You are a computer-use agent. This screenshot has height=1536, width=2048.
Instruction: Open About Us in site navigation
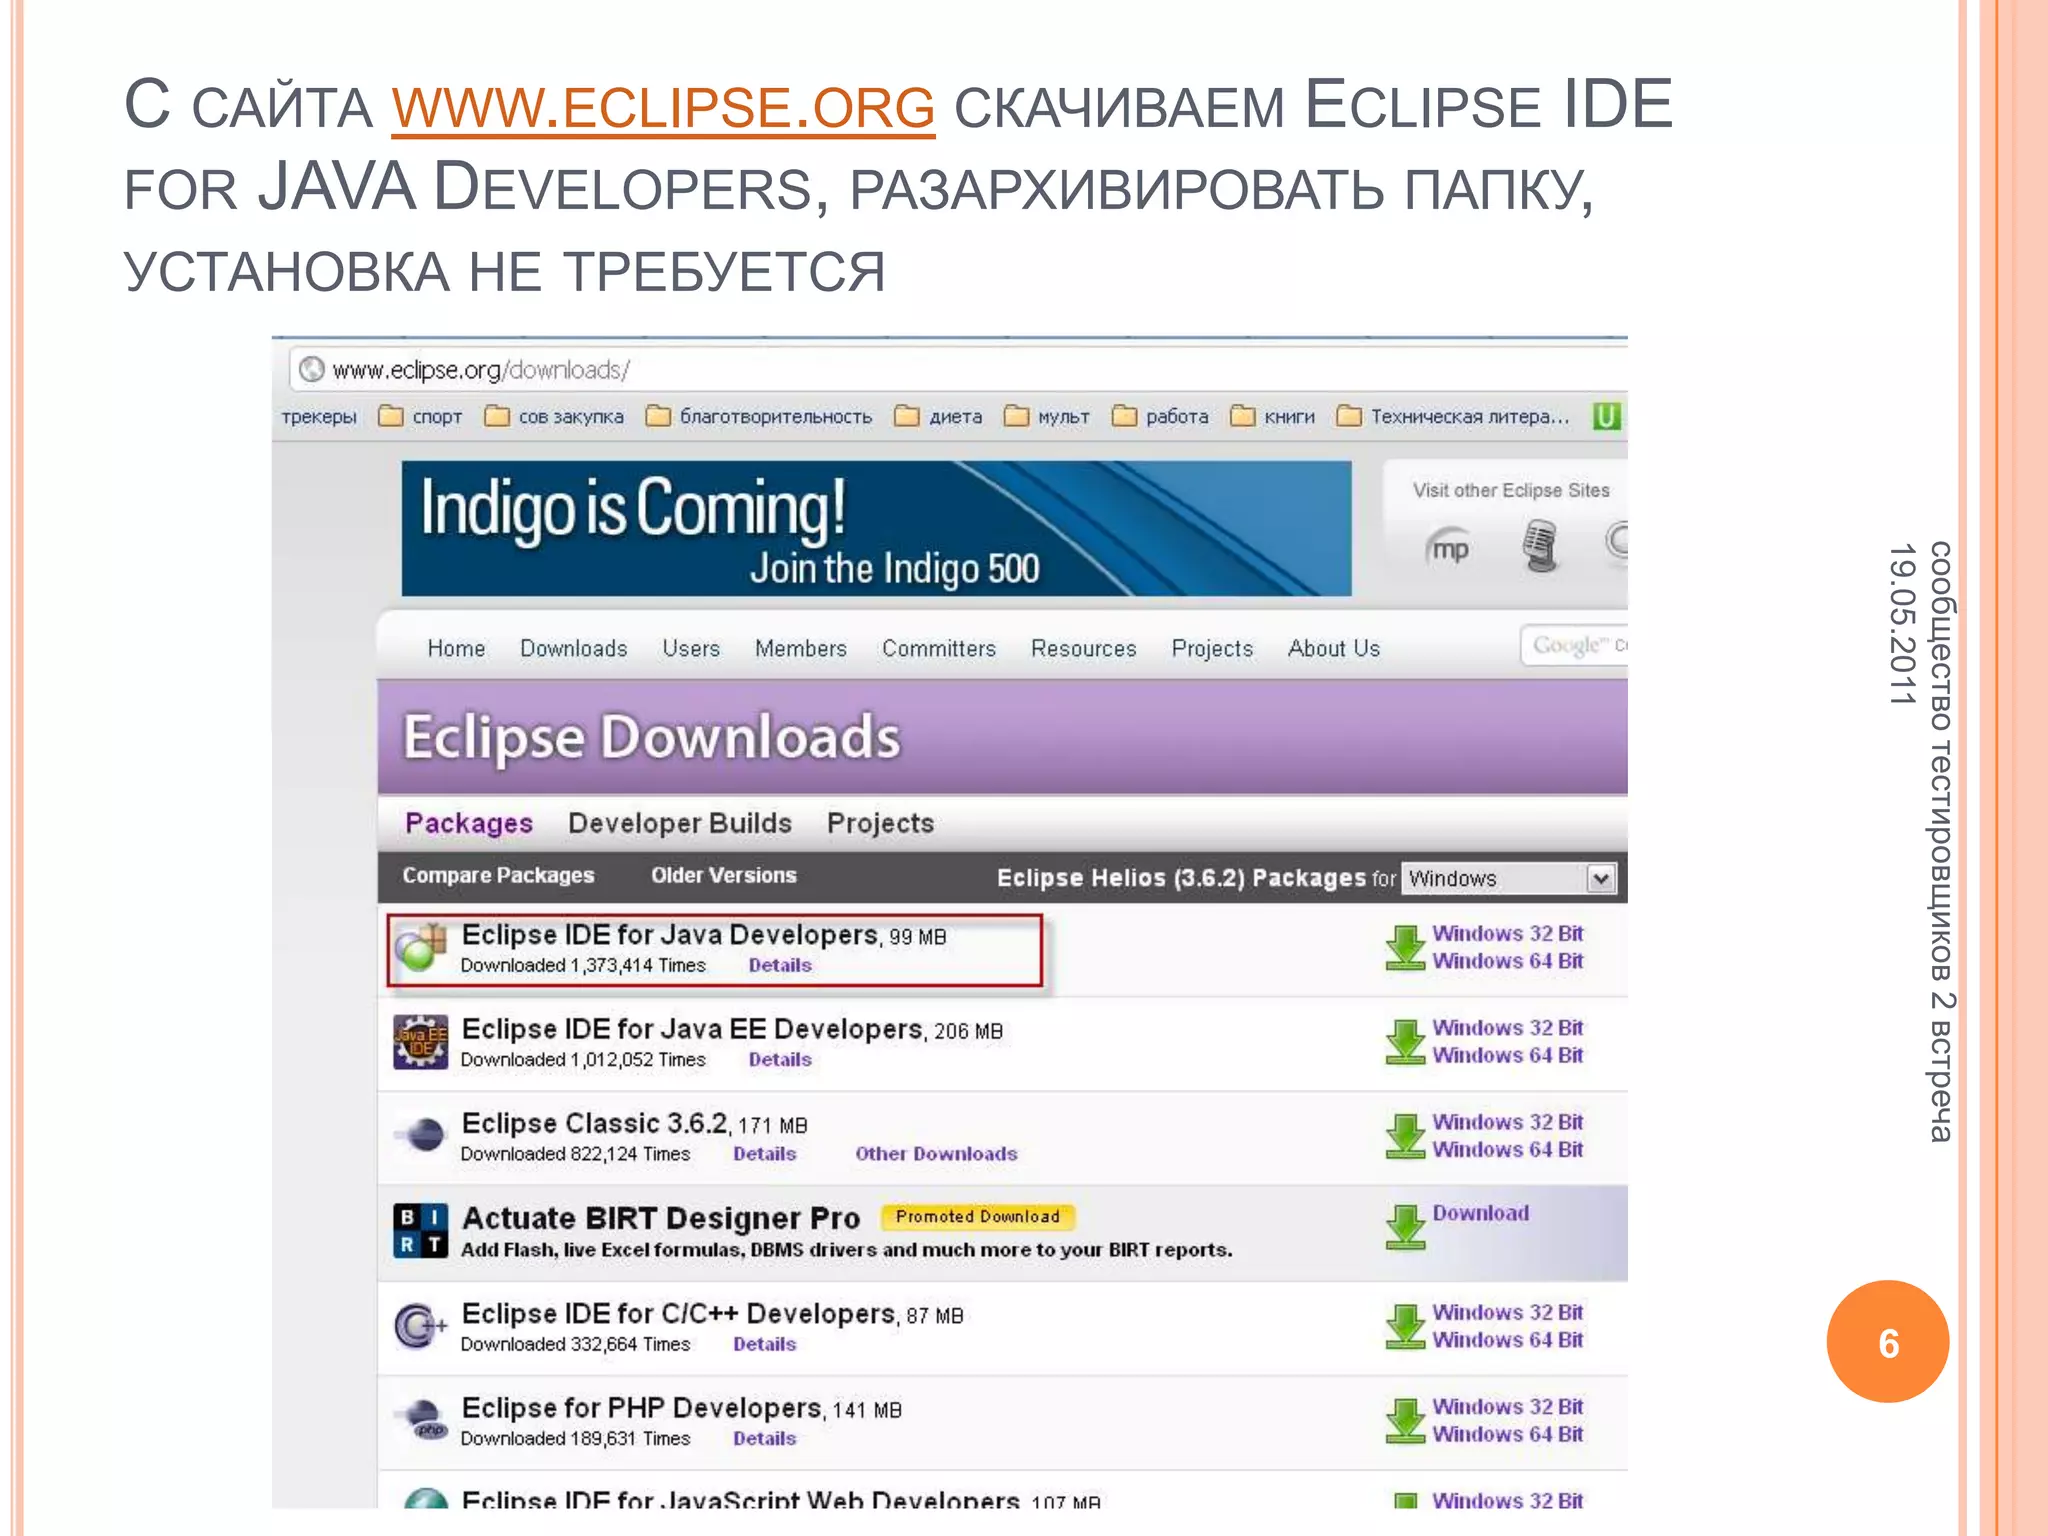point(1334,648)
